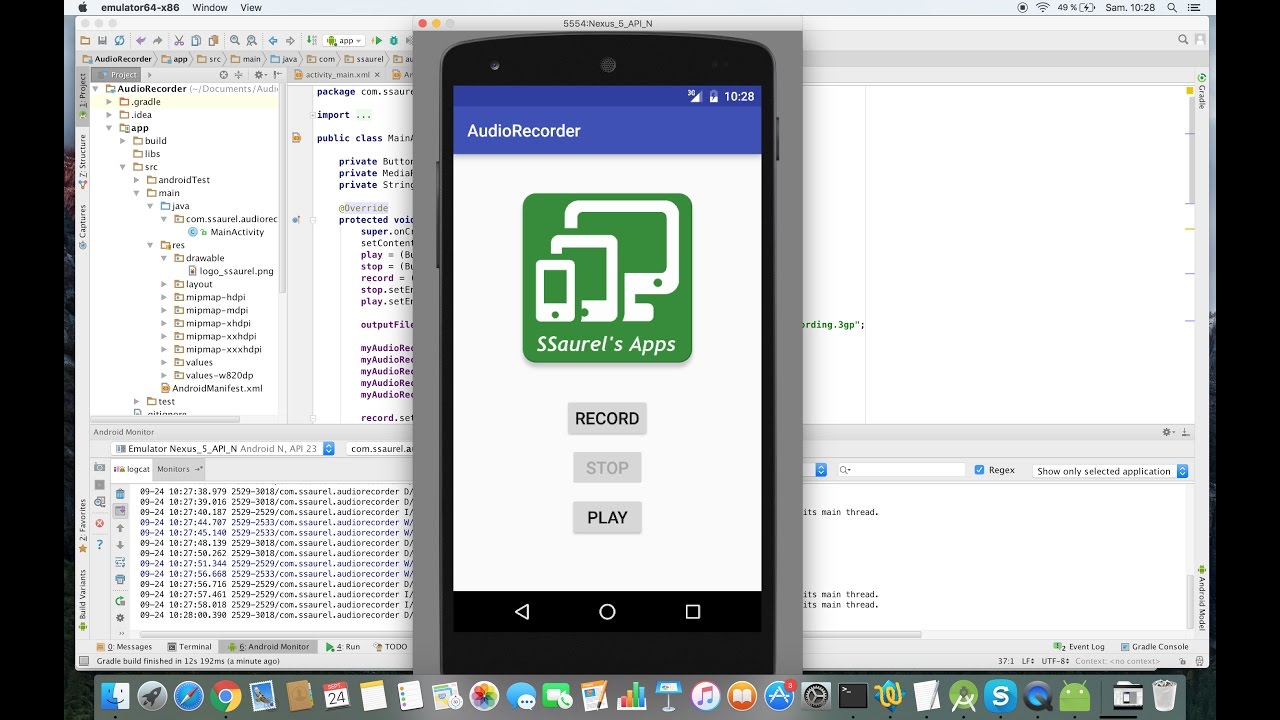
Task: Tap the emulator Back navigation button
Action: click(522, 612)
